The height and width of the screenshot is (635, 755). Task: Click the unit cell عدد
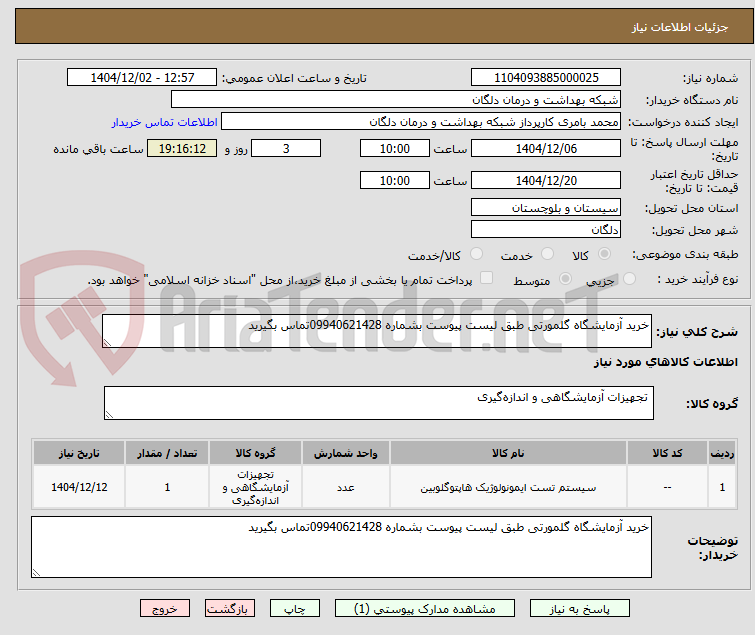[x=346, y=488]
